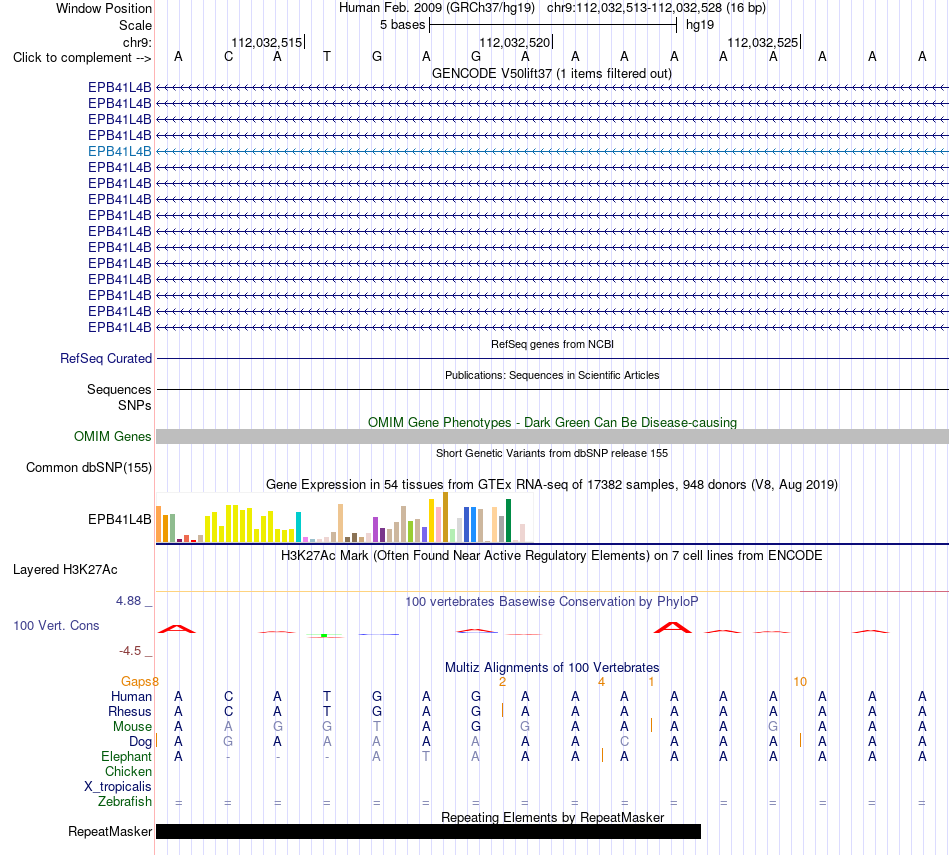Select the 'Dog' alignment row label
The width and height of the screenshot is (950, 855).
[x=140, y=741]
